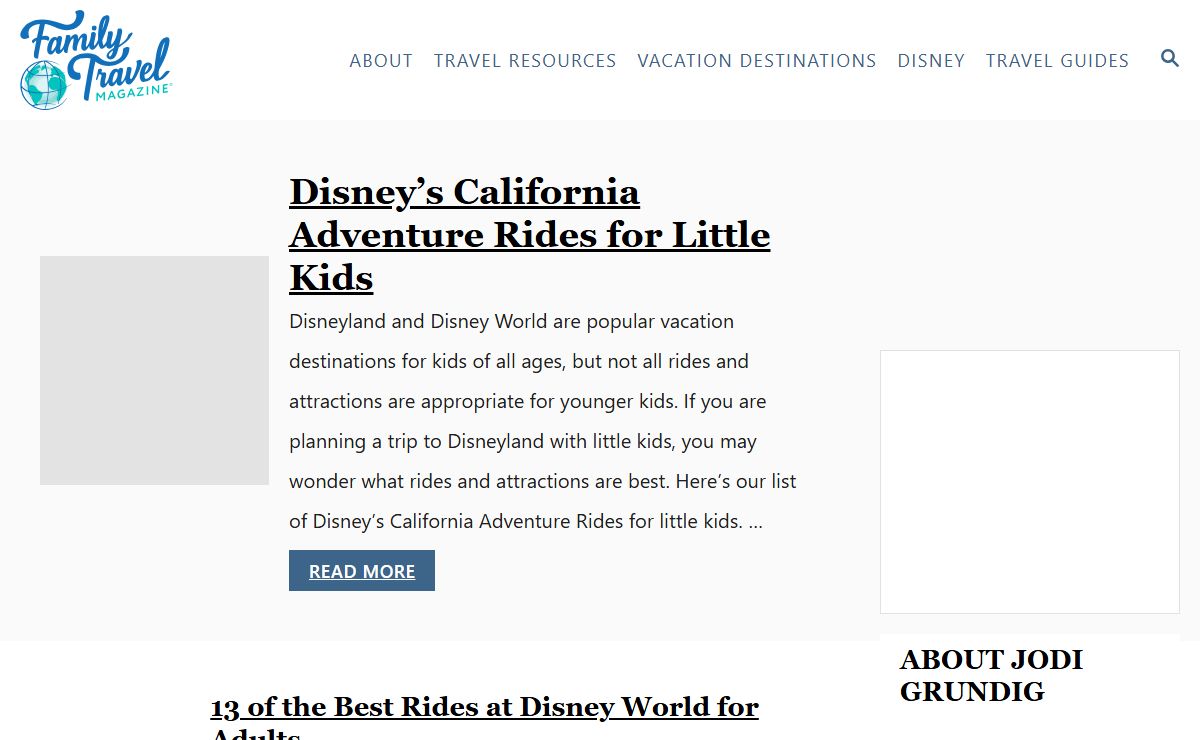This screenshot has width=1200, height=740.
Task: Open the TRAVEL GUIDES menu
Action: [x=1057, y=61]
